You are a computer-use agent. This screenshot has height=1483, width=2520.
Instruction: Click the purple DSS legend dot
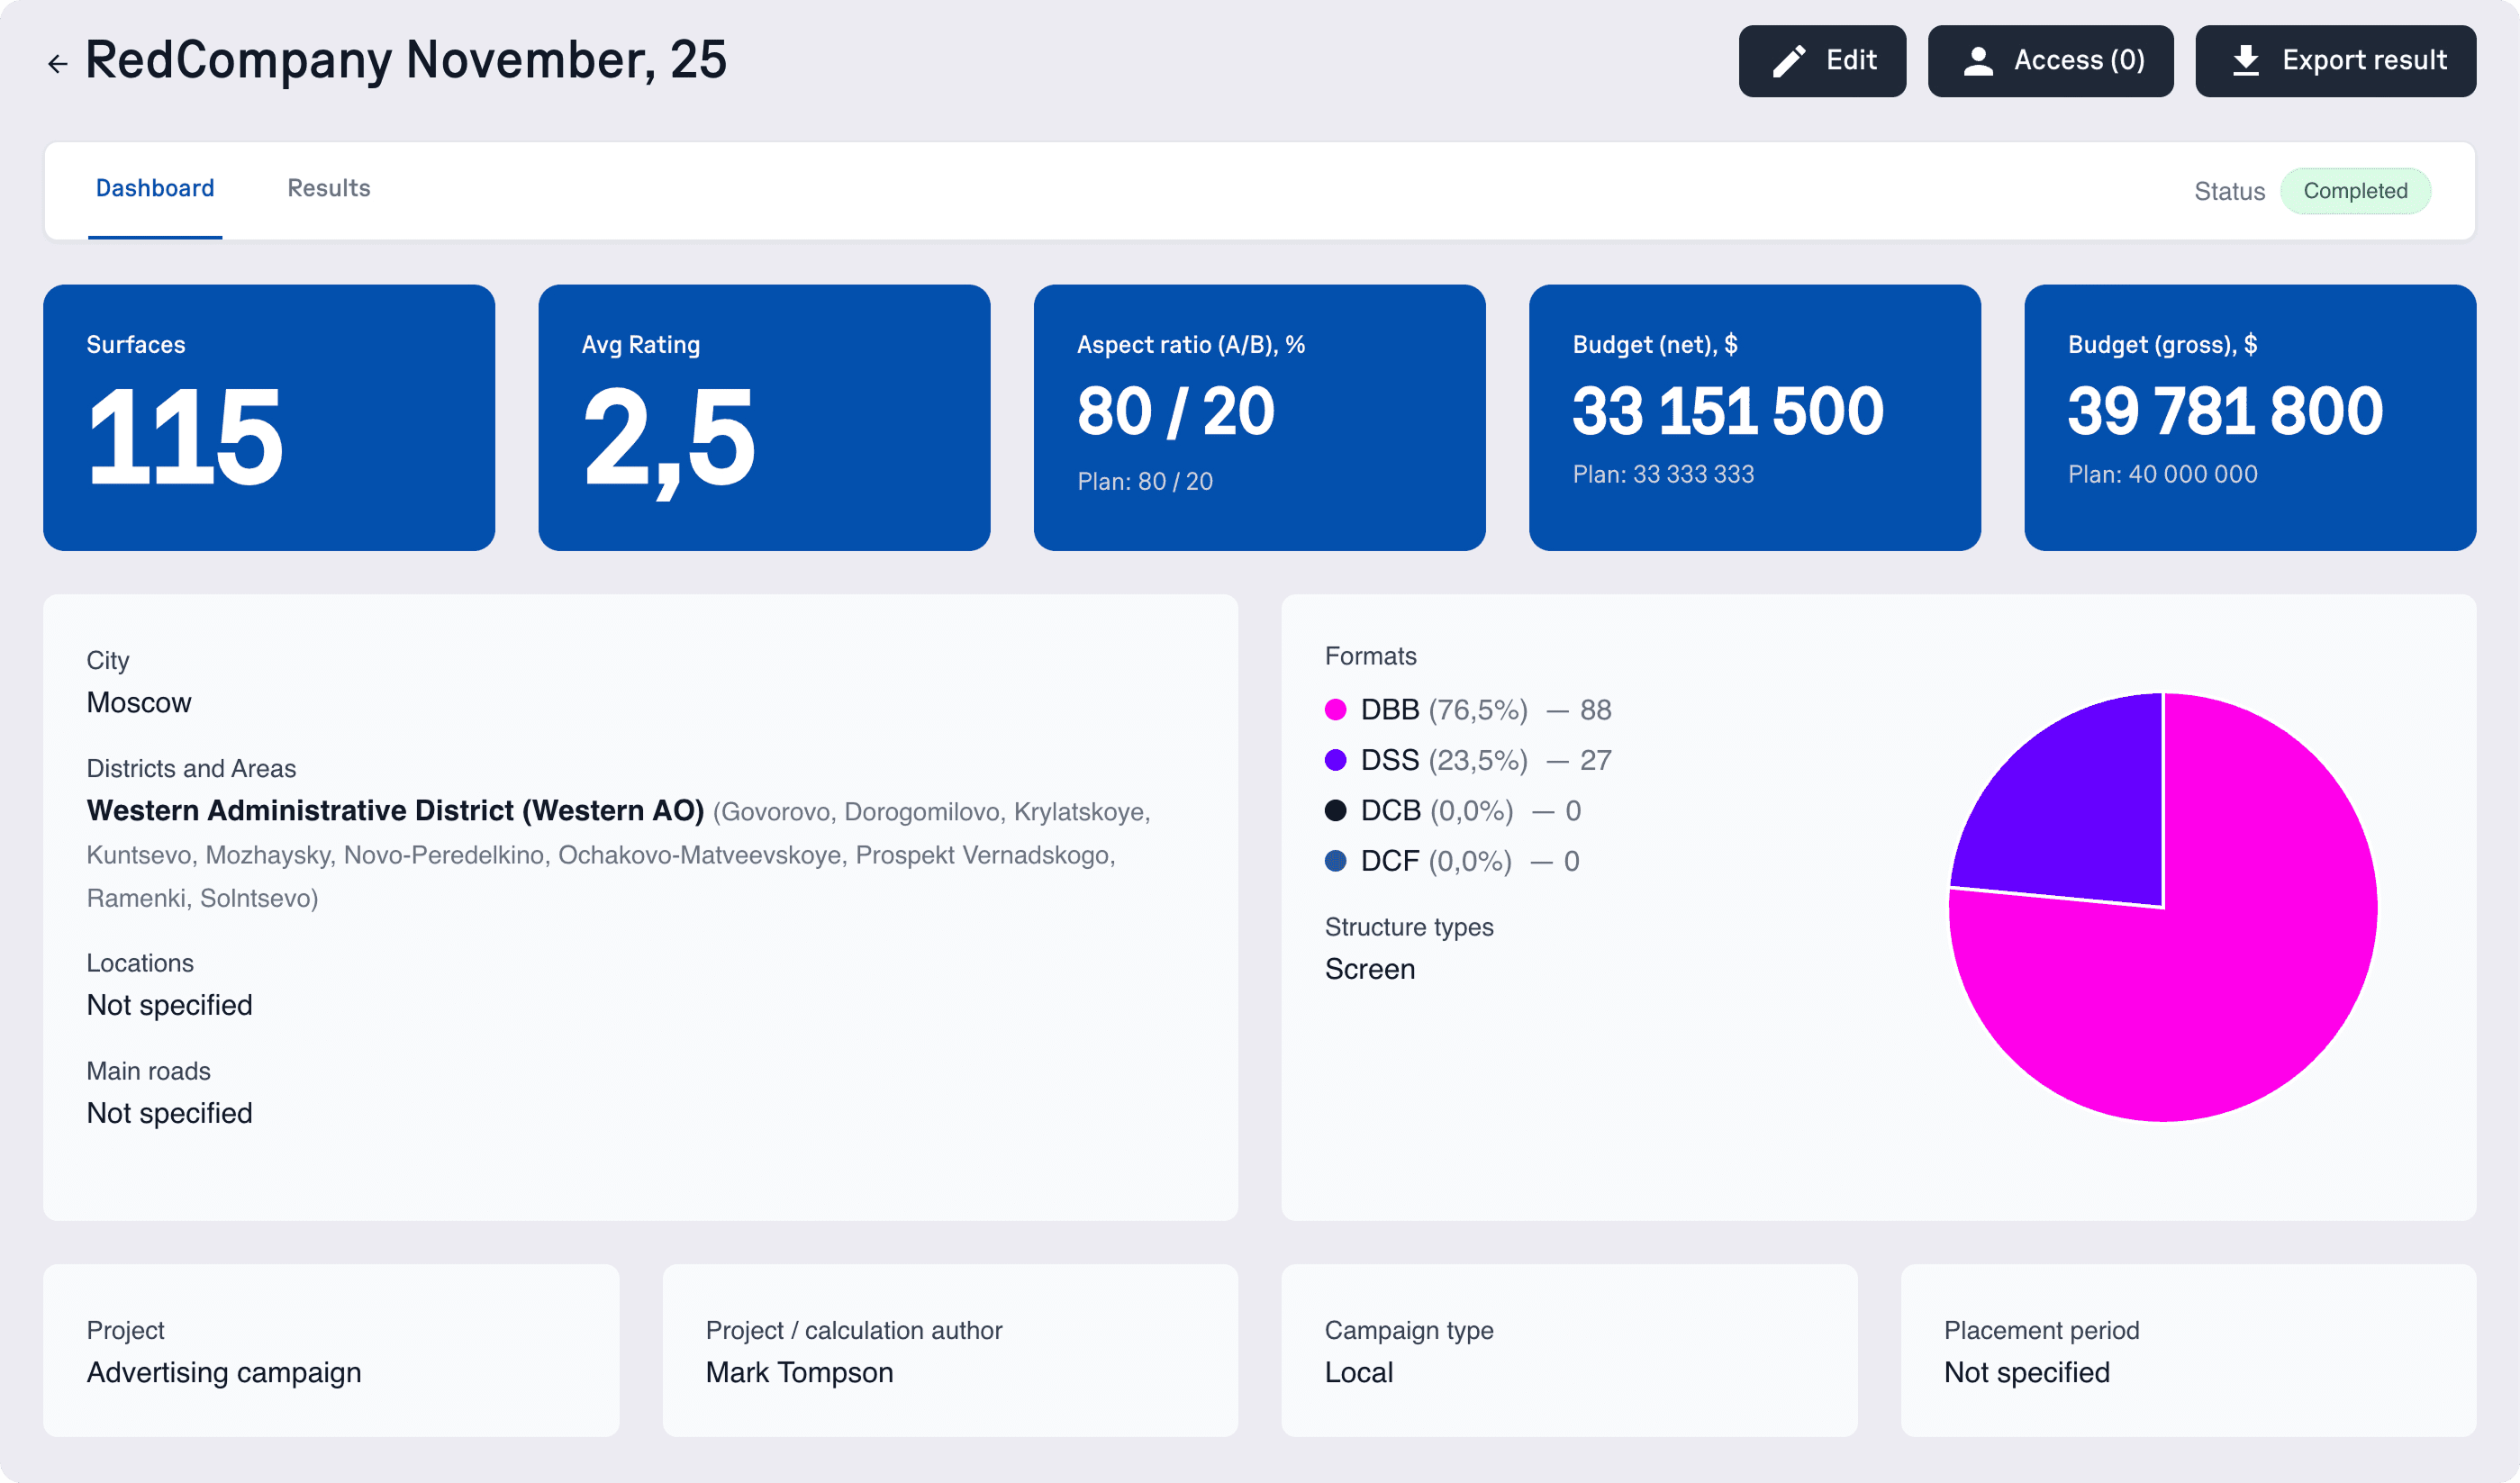[x=1335, y=760]
